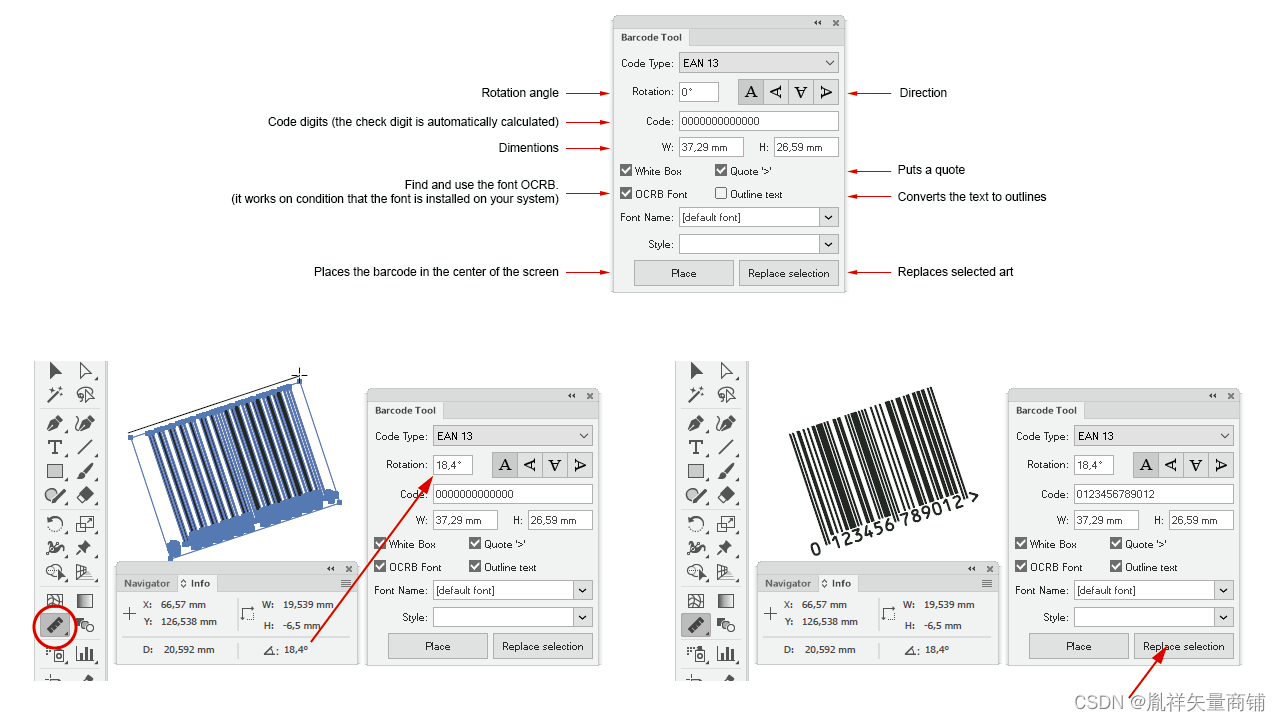Select Direct Selection tool beside blue barcode
Screen dimensions: 1281x721
85,371
